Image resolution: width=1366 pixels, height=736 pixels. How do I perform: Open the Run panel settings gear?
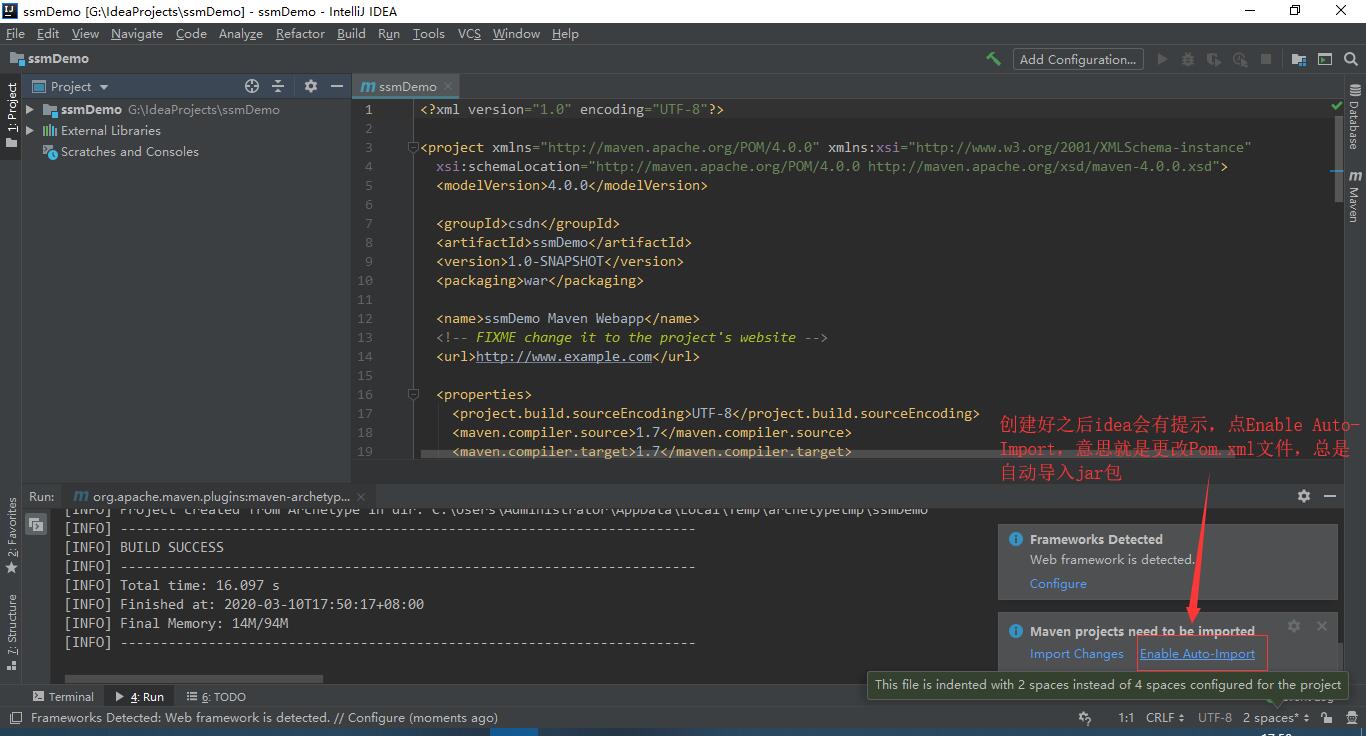1304,495
